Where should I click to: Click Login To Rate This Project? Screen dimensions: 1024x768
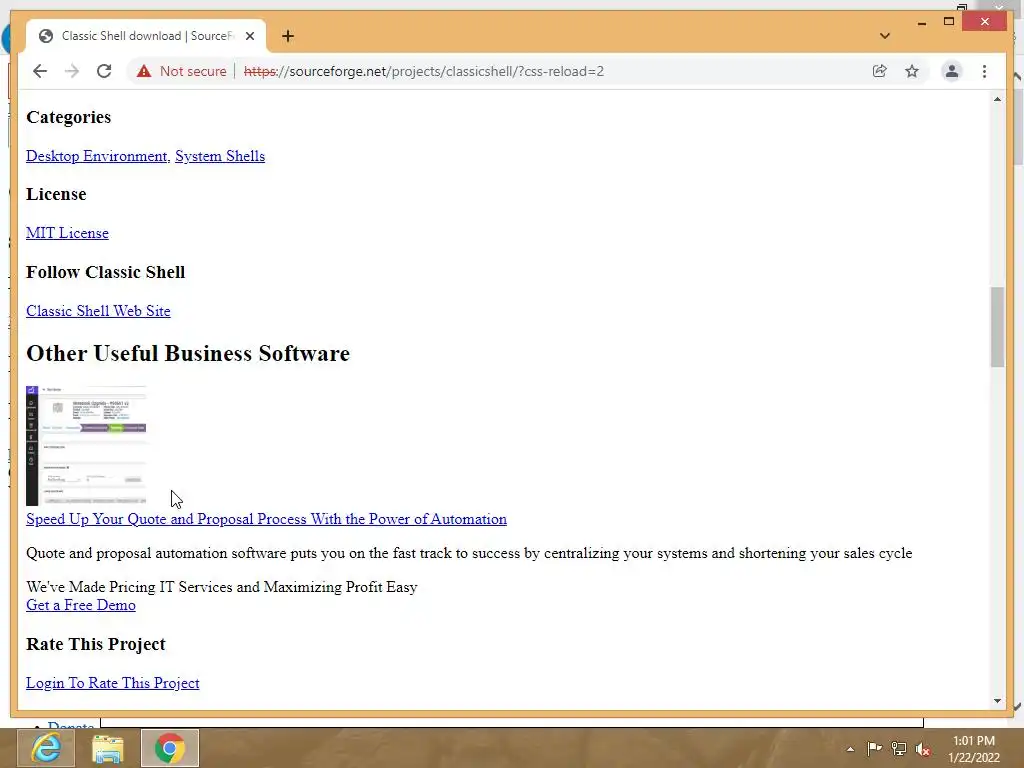[x=113, y=683]
